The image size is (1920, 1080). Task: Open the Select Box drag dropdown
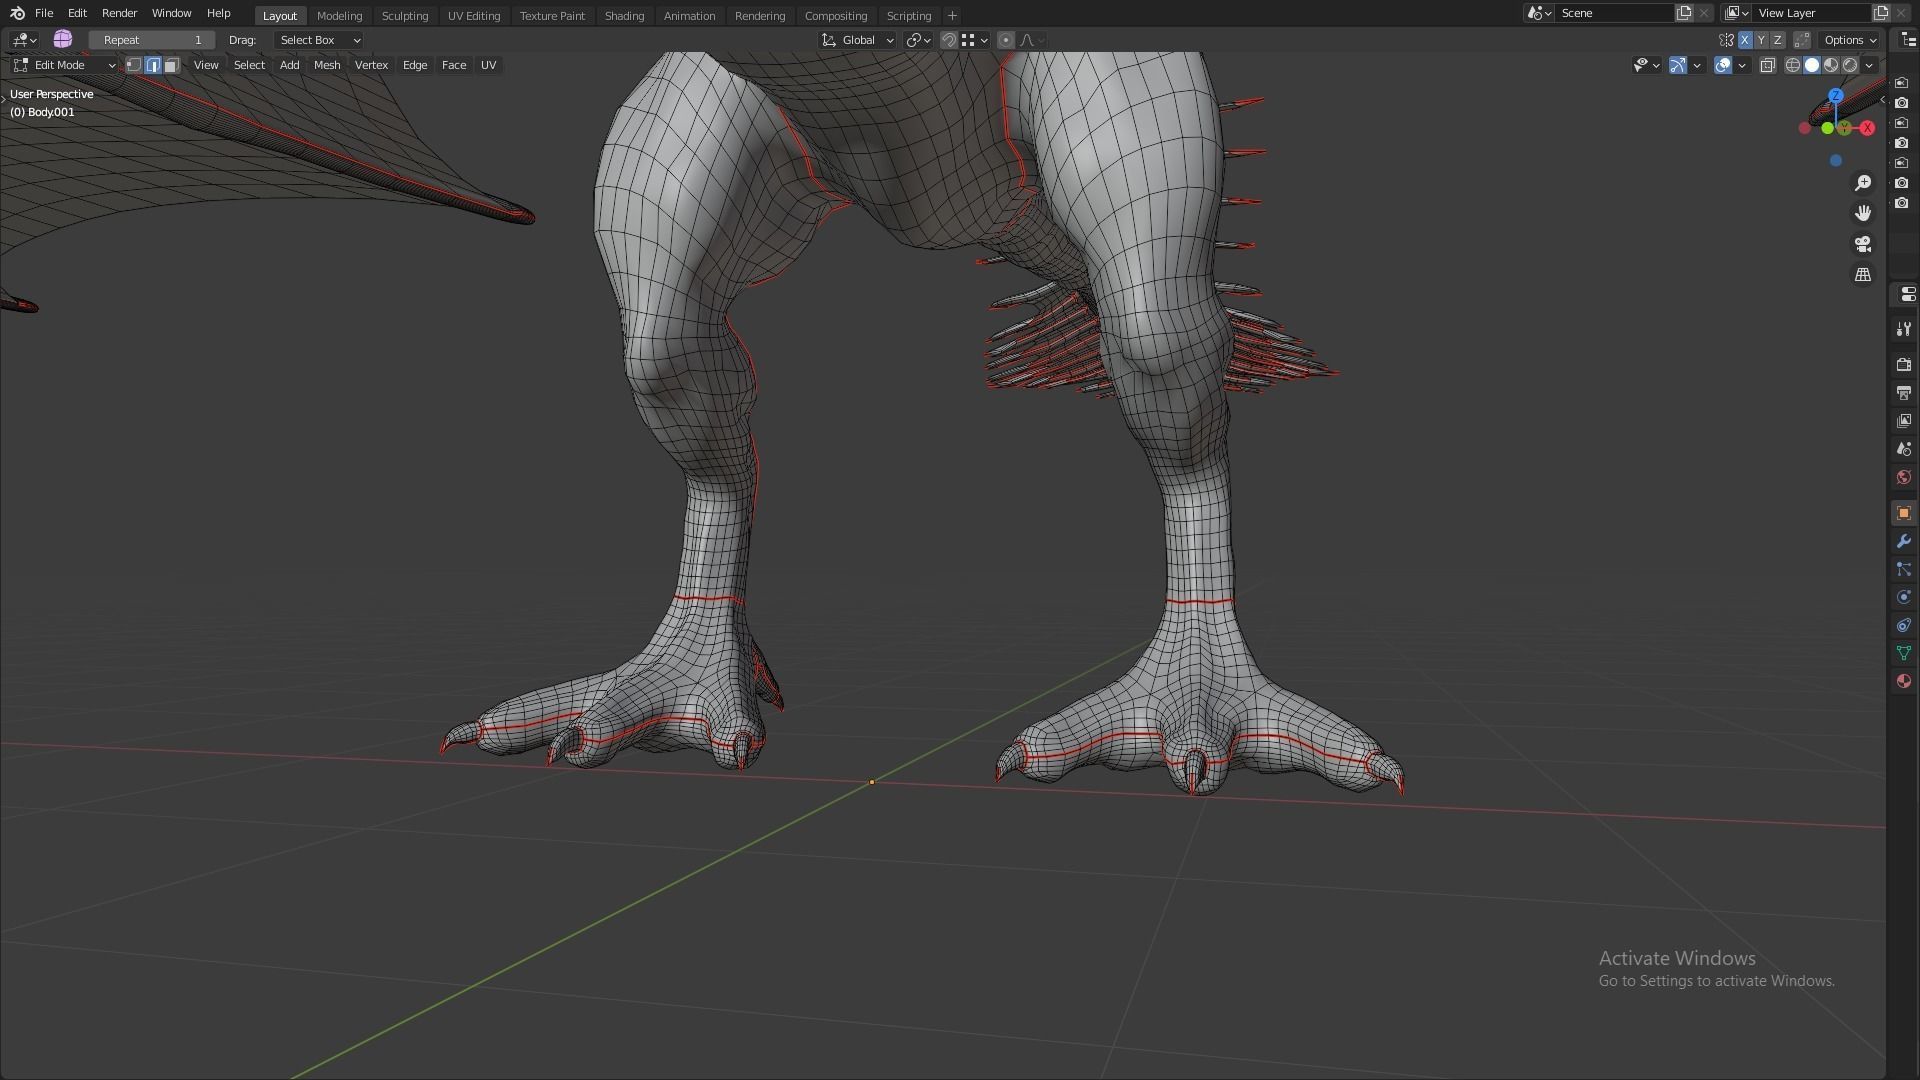(x=319, y=40)
